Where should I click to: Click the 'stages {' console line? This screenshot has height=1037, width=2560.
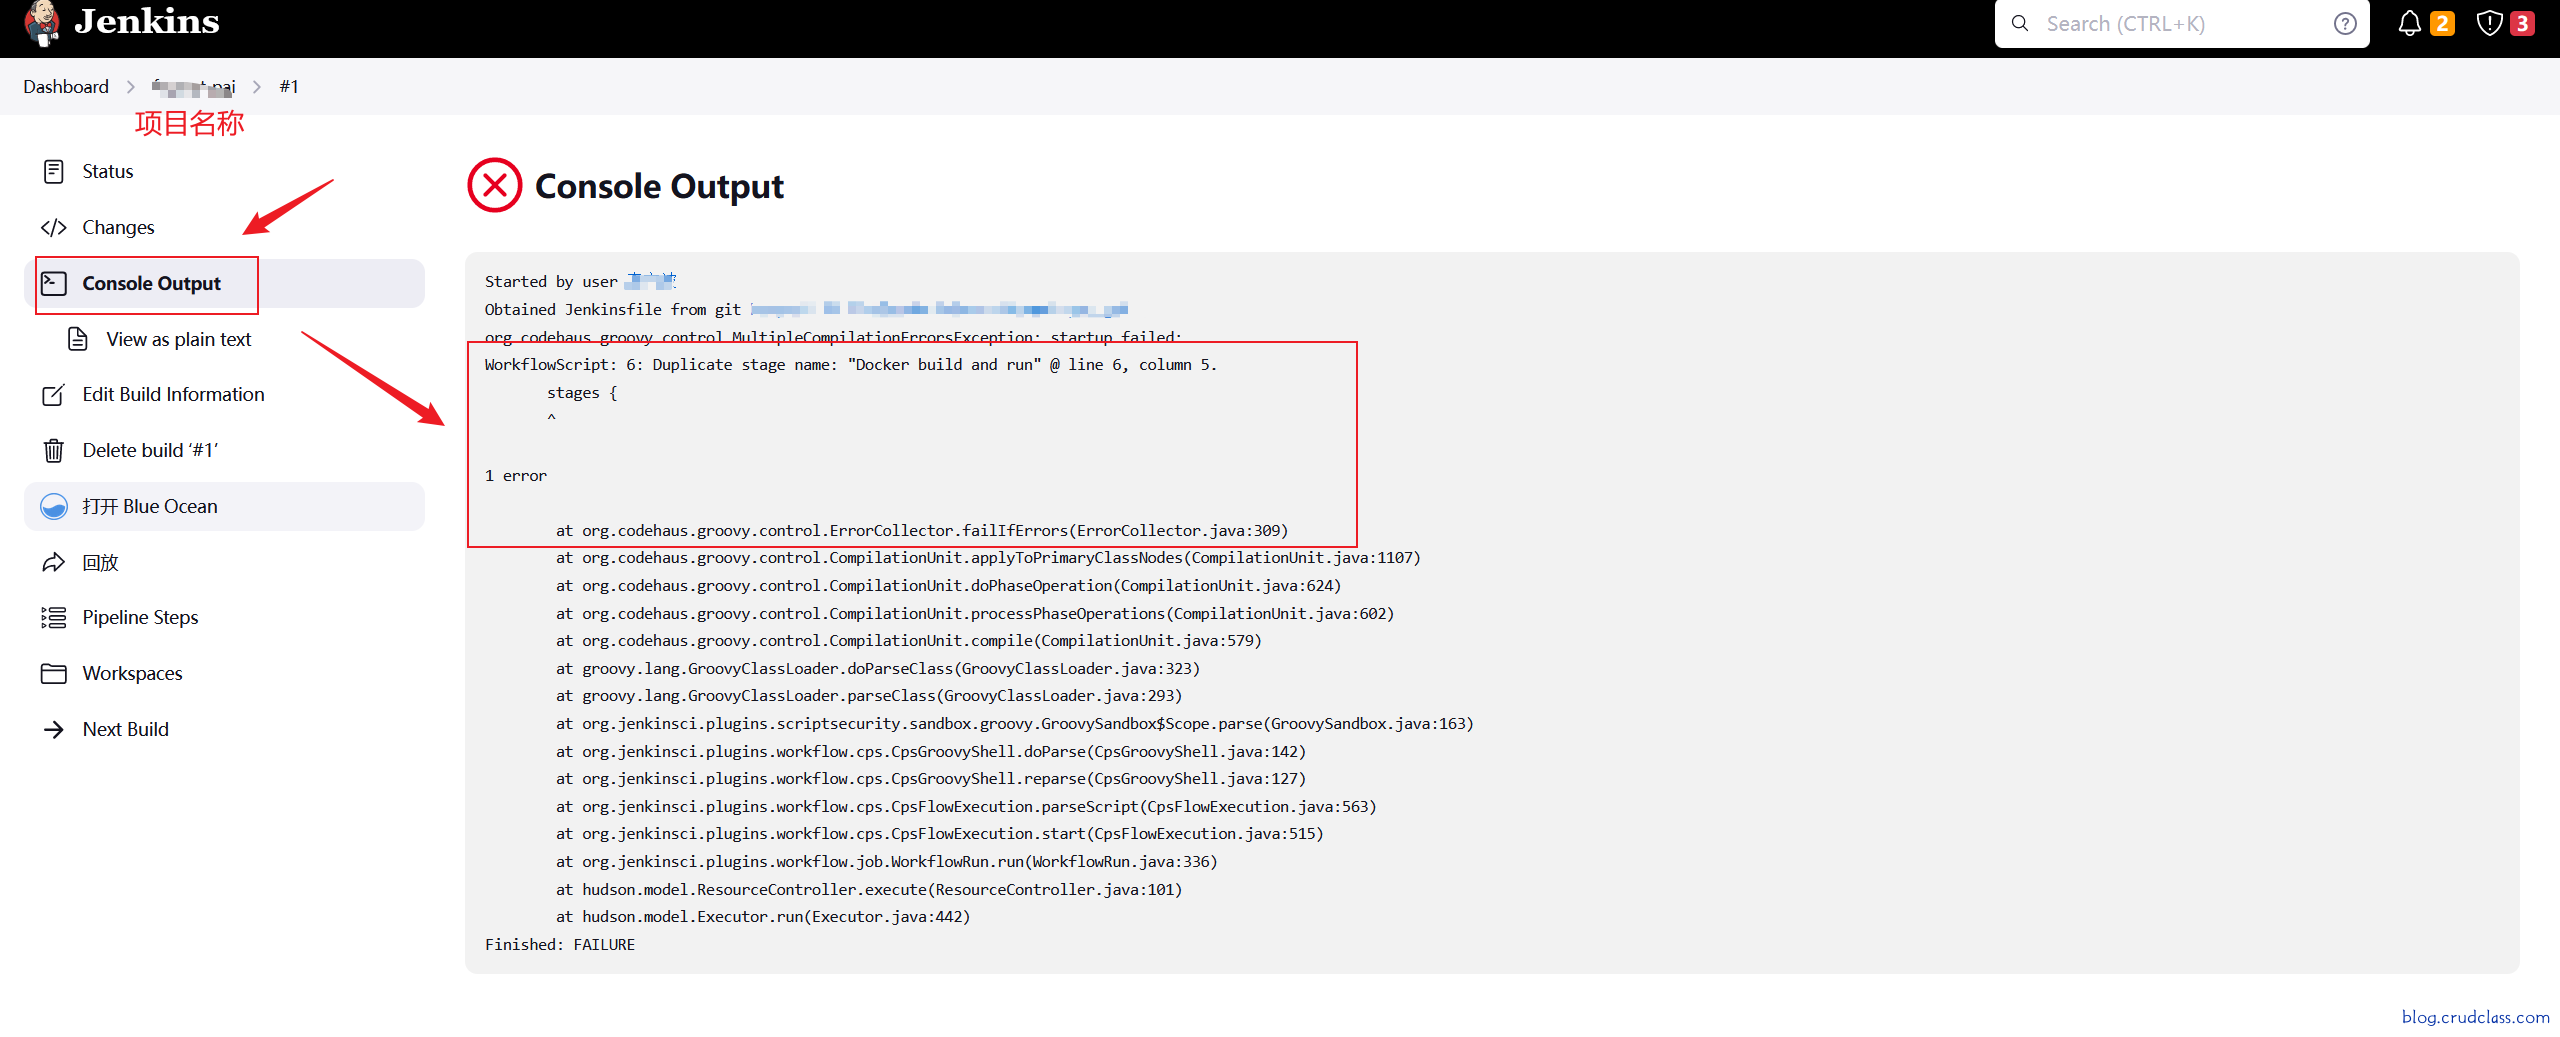(582, 393)
